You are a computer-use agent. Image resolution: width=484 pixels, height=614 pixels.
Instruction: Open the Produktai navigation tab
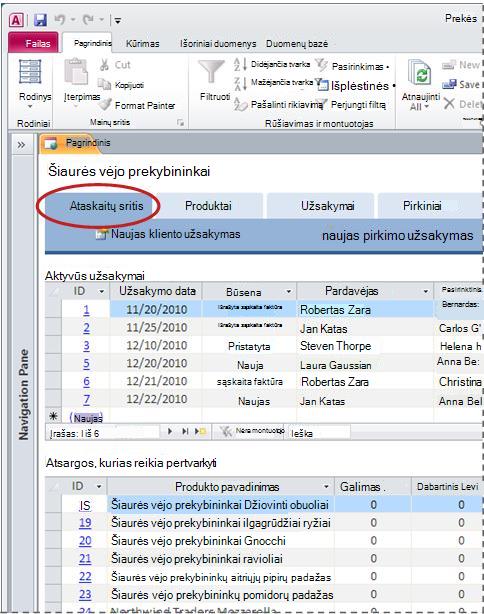point(208,206)
